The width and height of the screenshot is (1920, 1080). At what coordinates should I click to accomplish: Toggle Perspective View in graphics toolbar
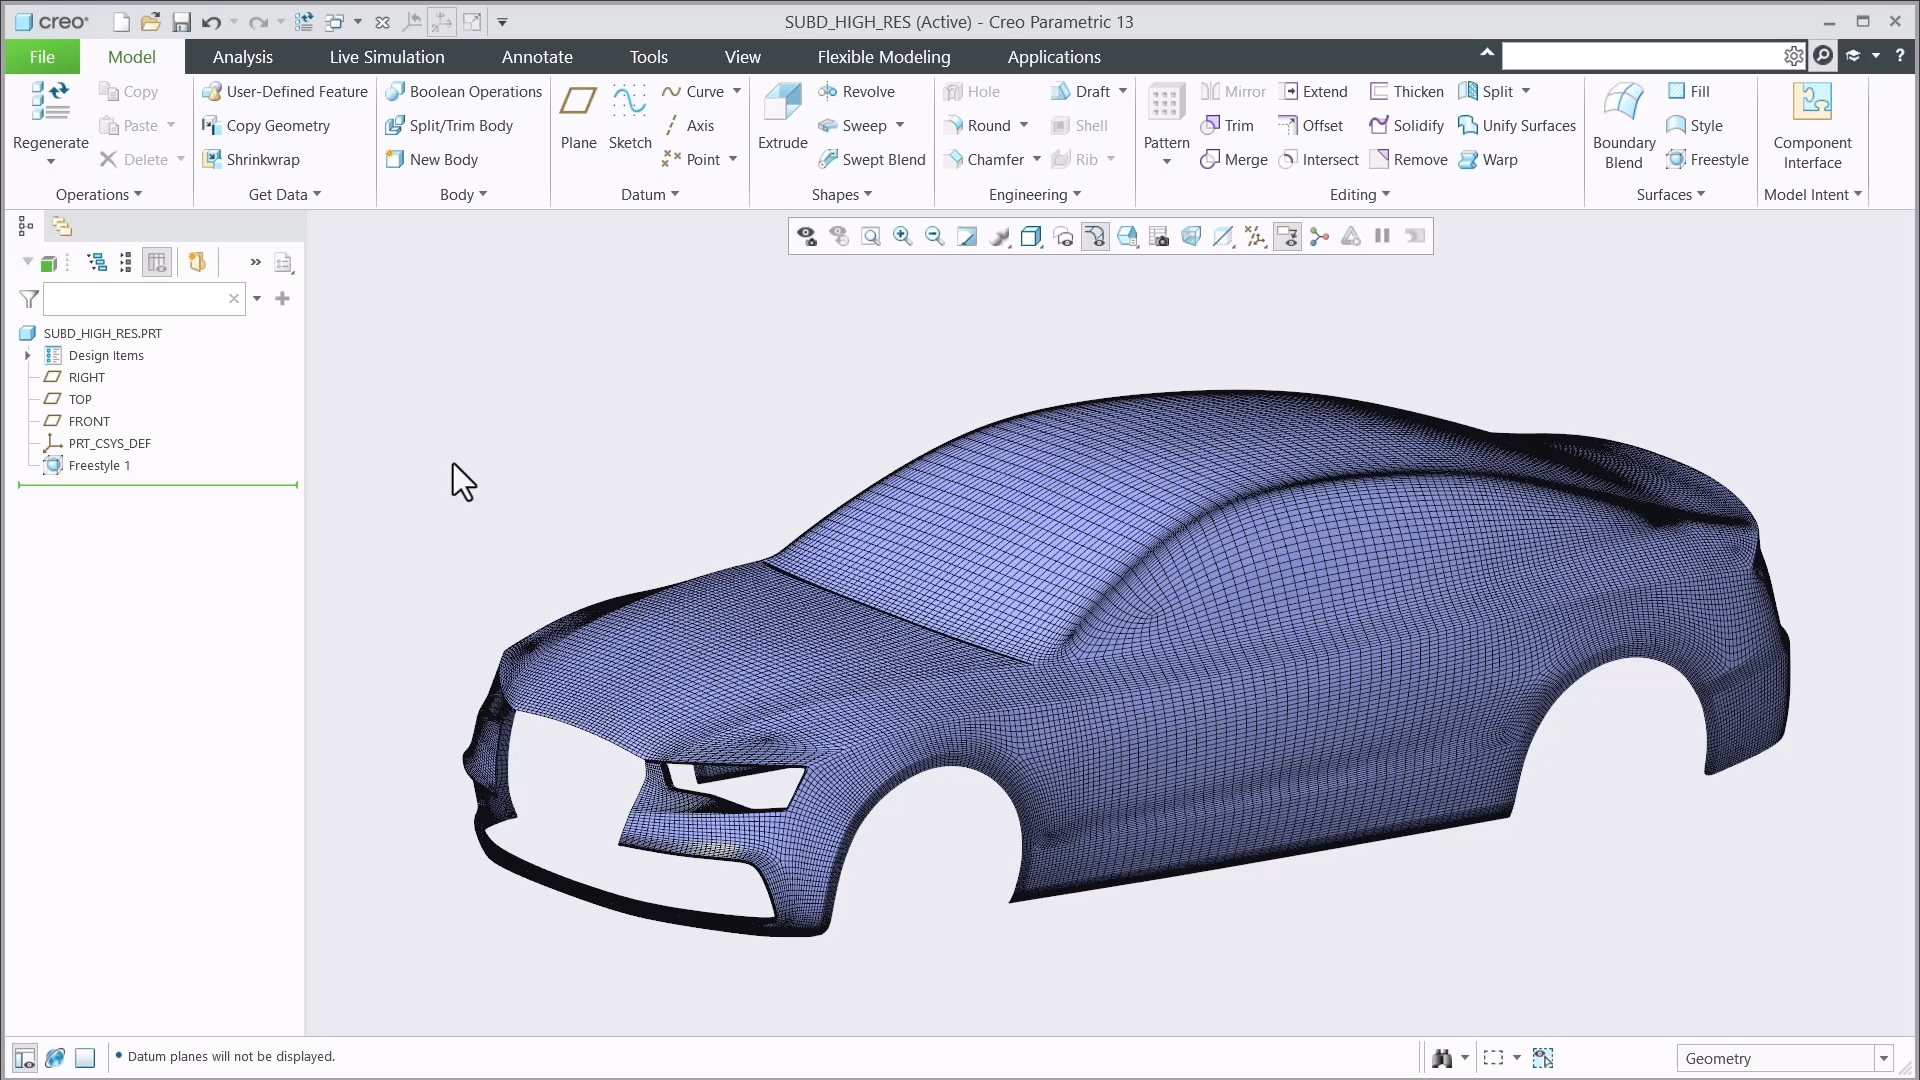click(x=1191, y=237)
